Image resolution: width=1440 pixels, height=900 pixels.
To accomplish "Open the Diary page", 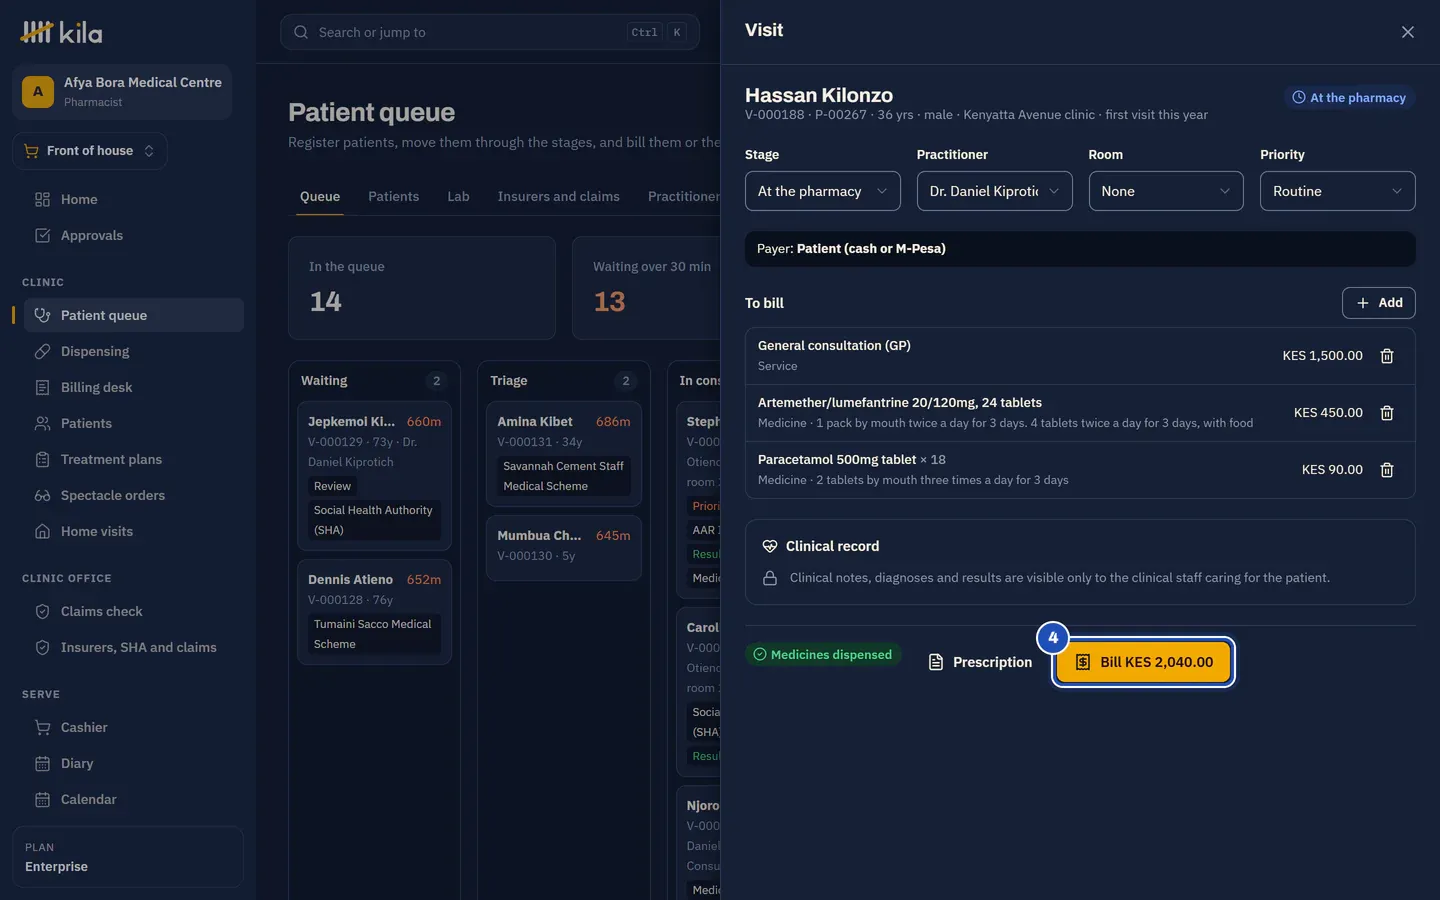I will tap(133, 763).
